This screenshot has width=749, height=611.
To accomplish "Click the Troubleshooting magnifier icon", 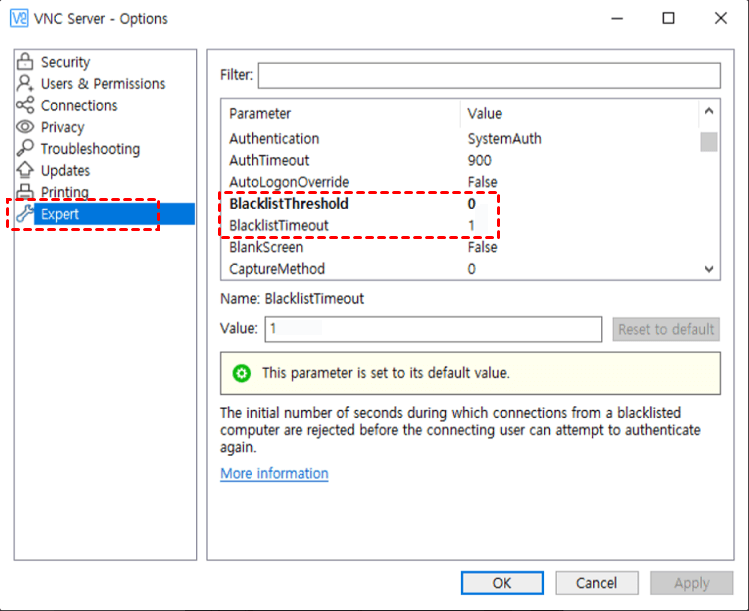I will [25, 148].
